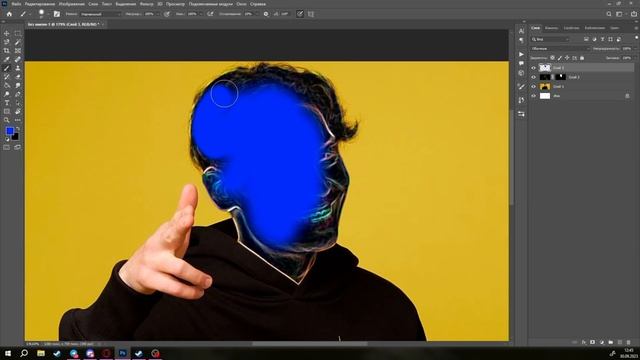Image resolution: width=640 pixels, height=360 pixels.
Task: Open workspace switcher at top right
Action: (x=620, y=14)
